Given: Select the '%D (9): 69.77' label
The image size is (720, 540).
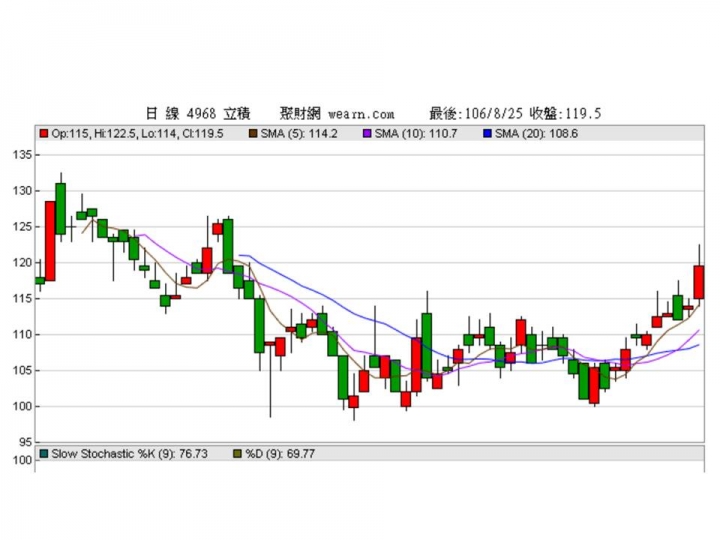Looking at the screenshot, I should pos(280,454).
